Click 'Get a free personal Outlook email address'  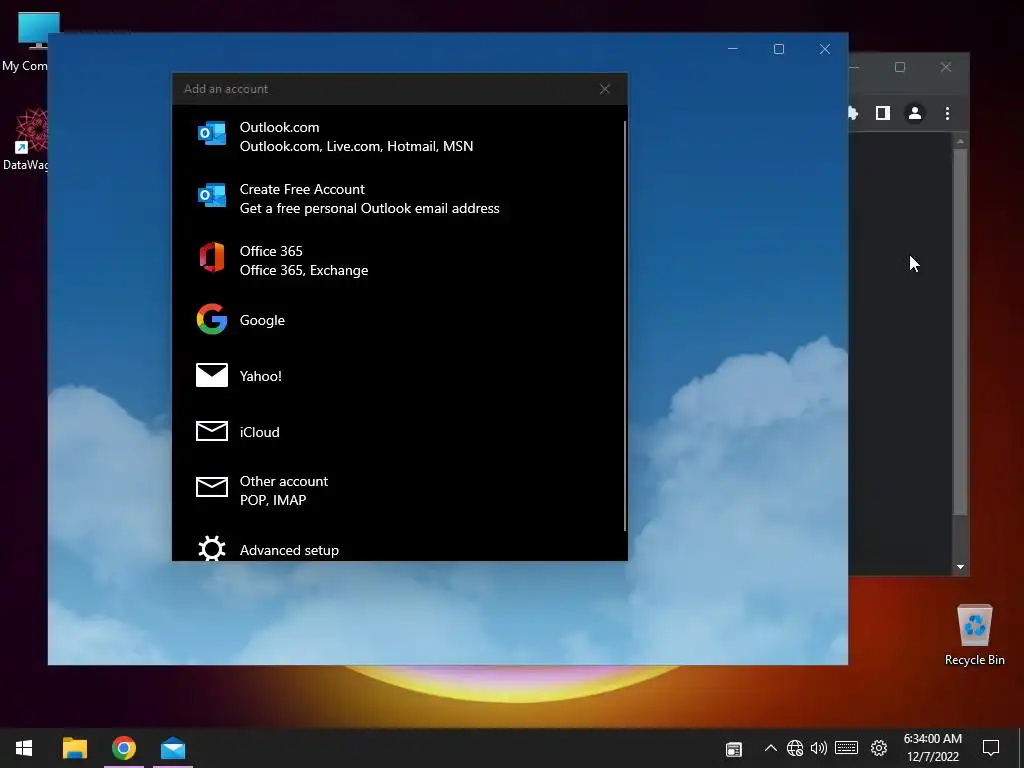(370, 208)
